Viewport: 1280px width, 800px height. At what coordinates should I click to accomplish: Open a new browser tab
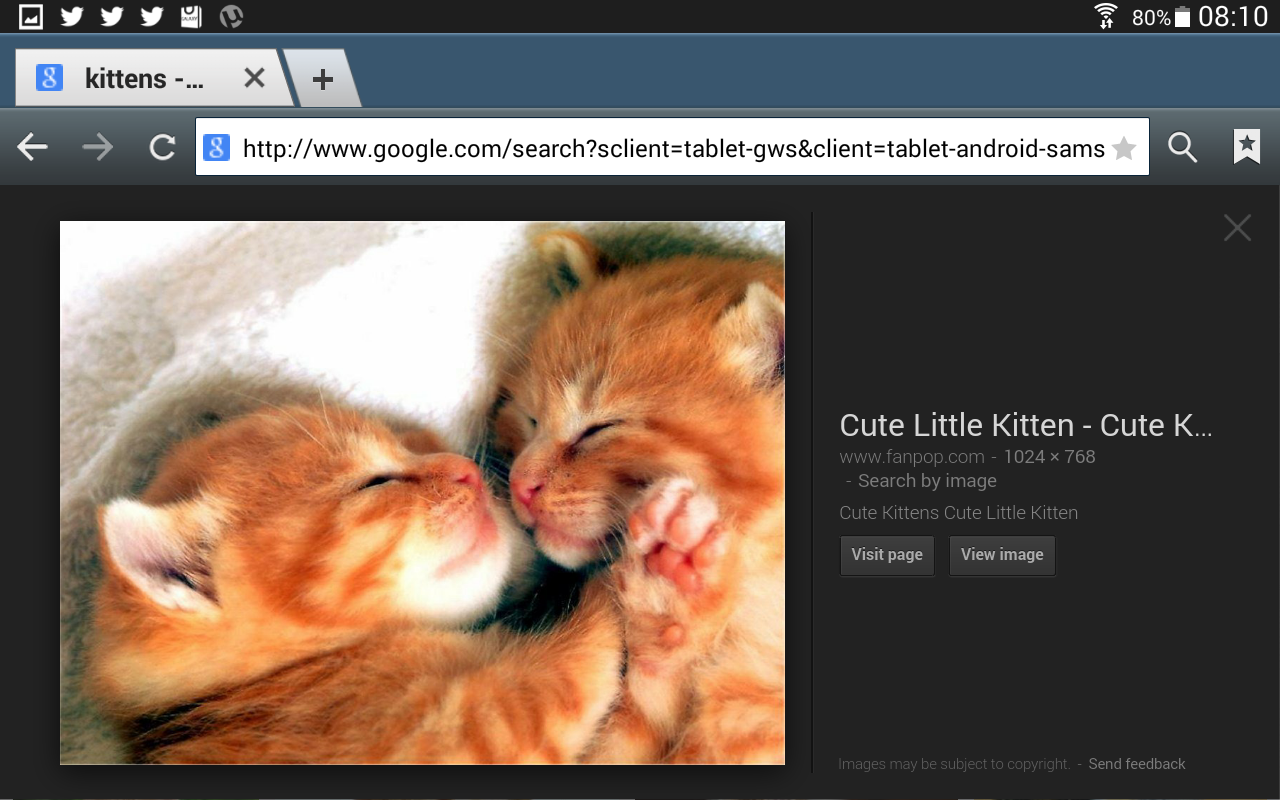coord(322,79)
